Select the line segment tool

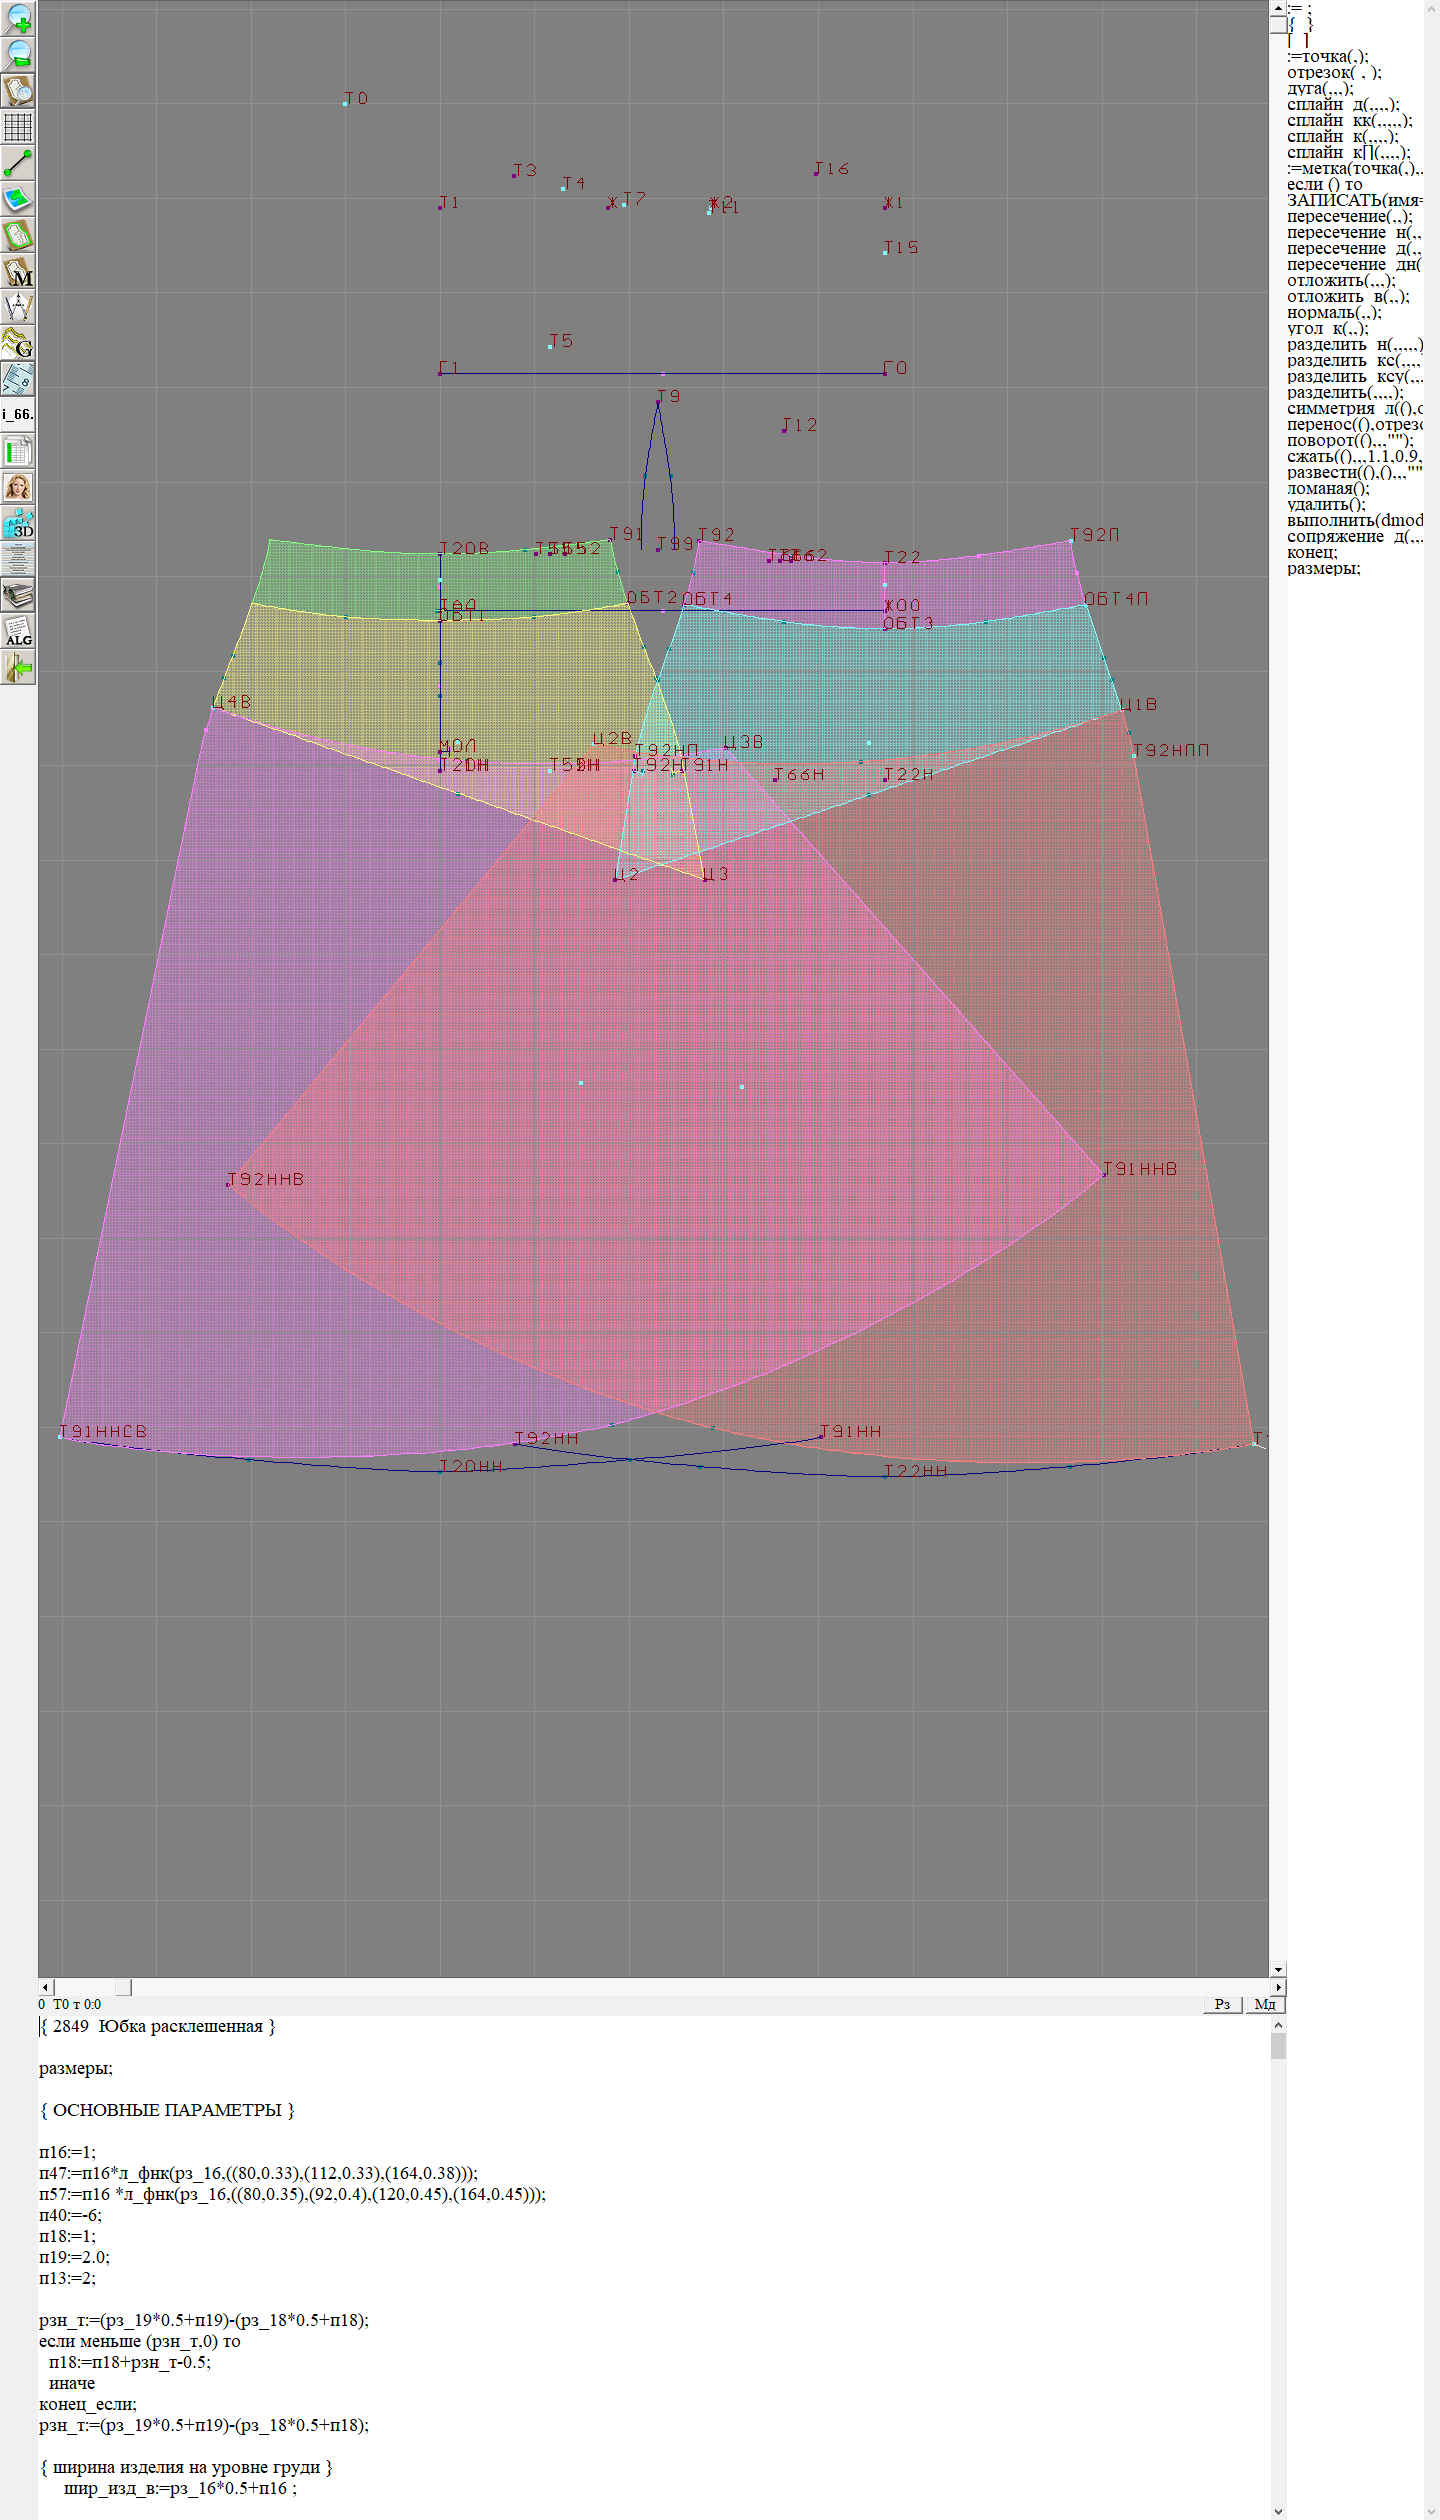(x=18, y=163)
